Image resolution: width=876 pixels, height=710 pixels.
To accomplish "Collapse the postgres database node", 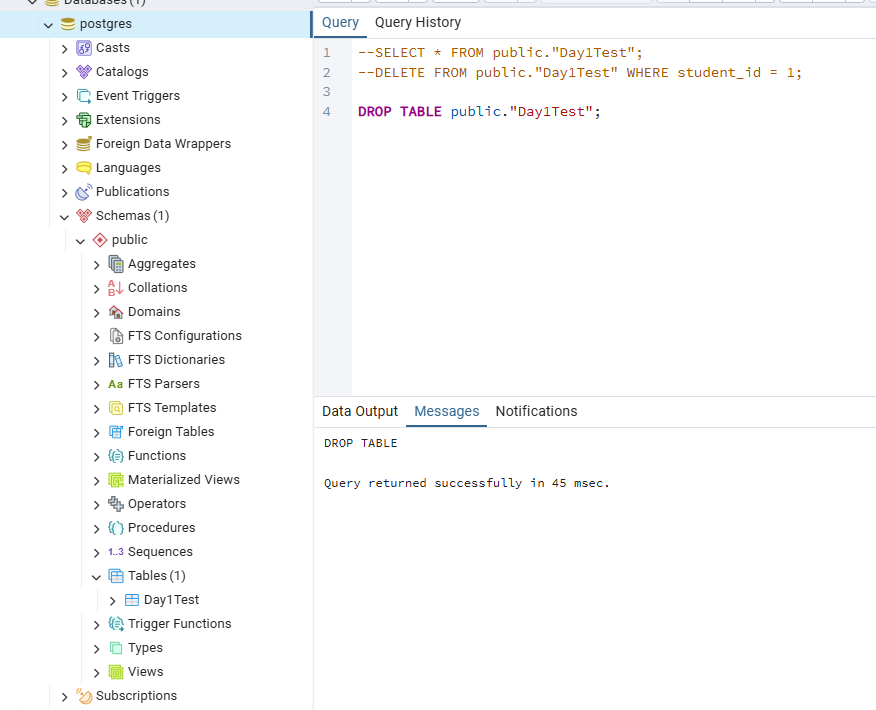I will [49, 25].
